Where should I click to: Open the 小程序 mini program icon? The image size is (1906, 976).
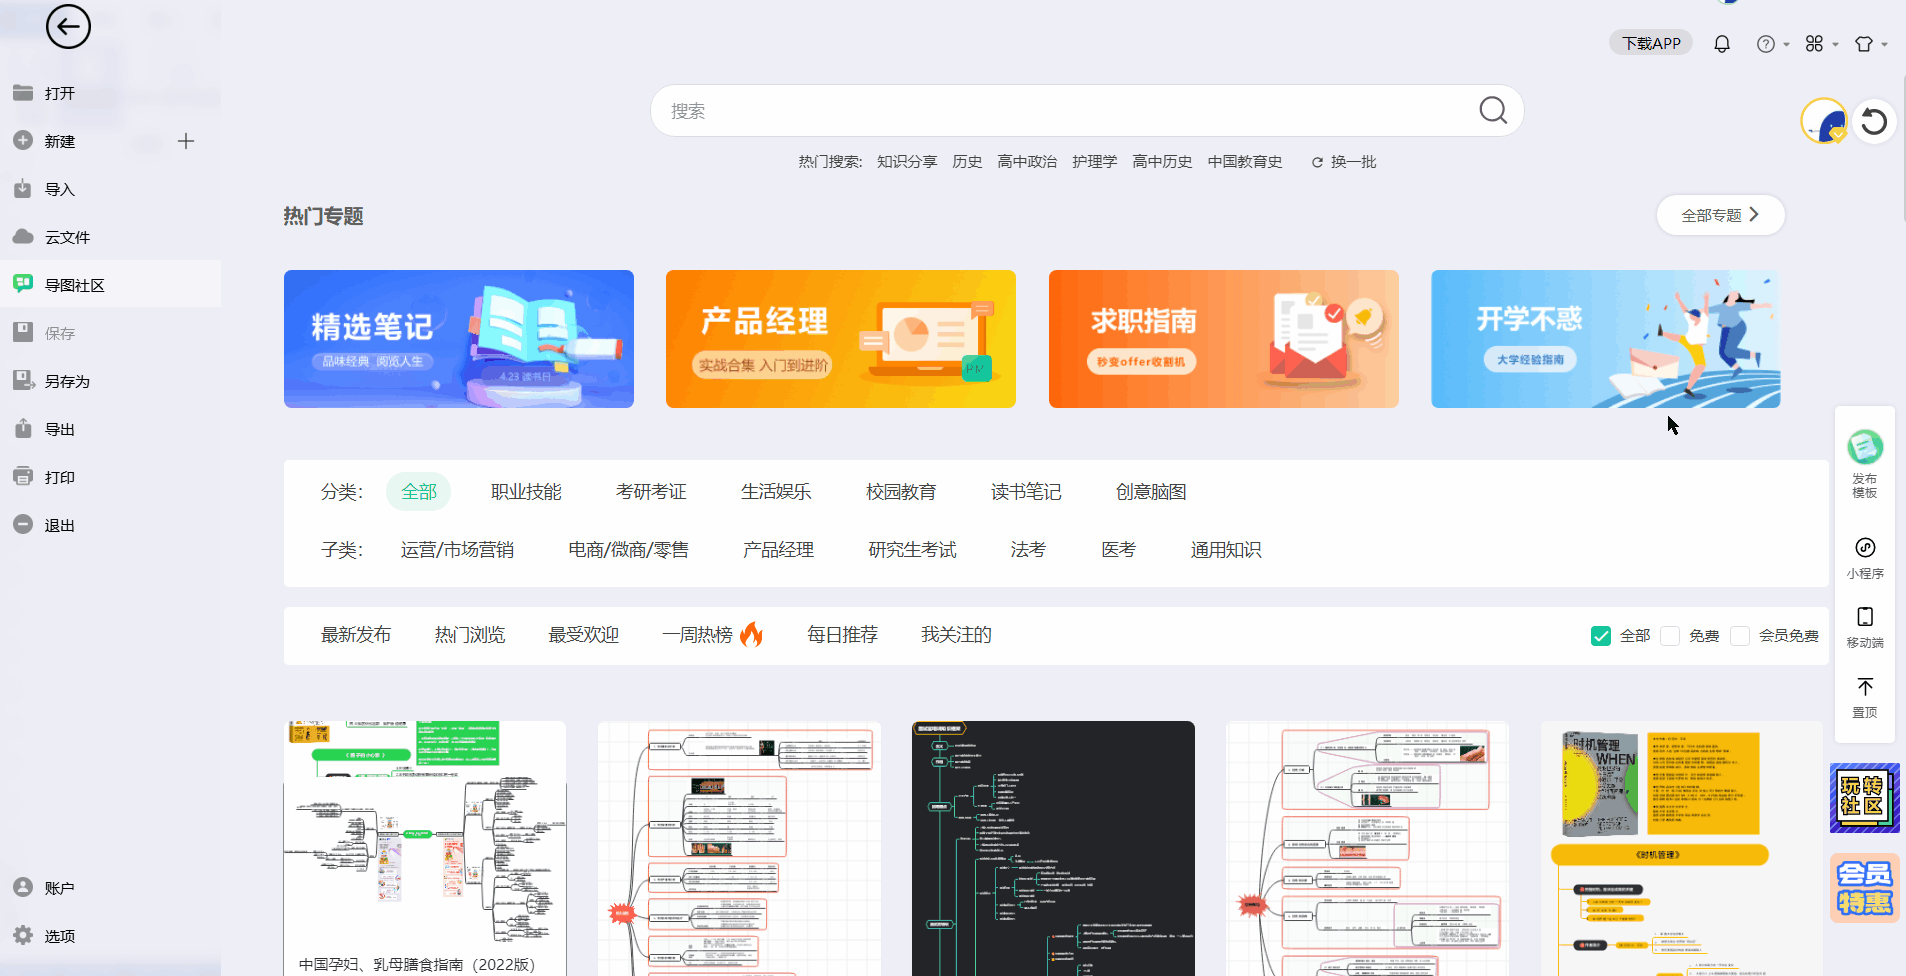click(1865, 547)
